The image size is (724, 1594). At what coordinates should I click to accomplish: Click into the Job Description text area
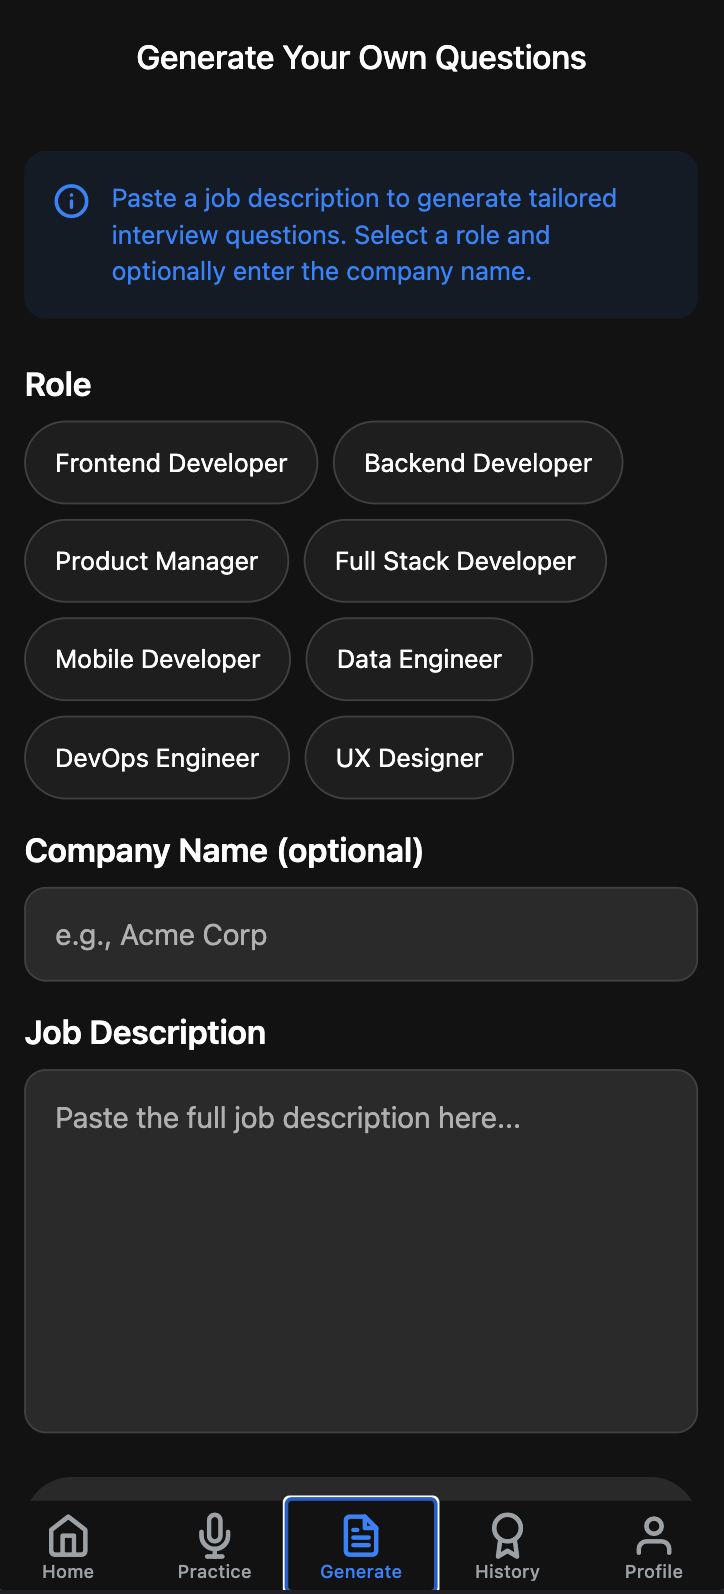(361, 1250)
